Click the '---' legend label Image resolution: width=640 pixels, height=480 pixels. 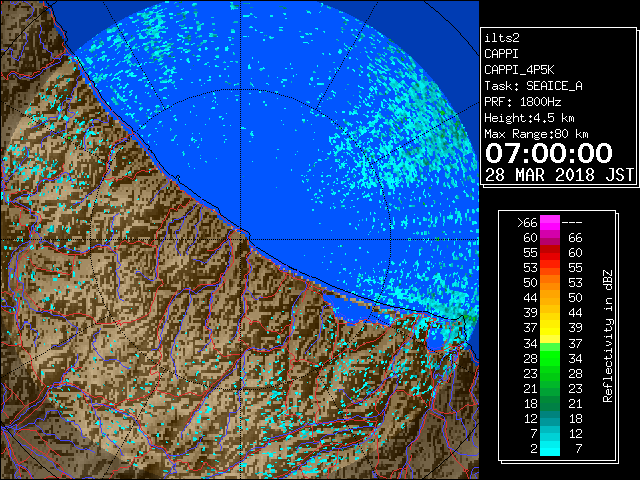pos(572,223)
